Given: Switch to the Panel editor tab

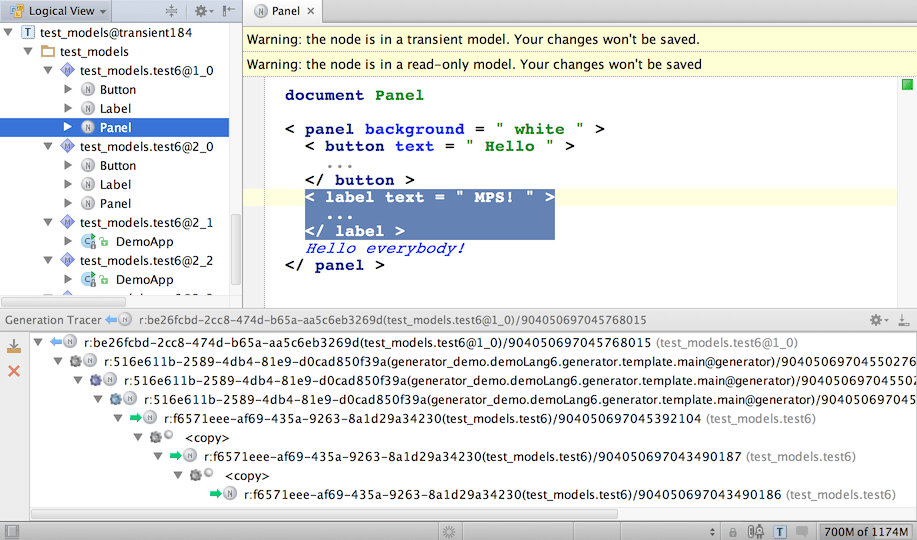Looking at the screenshot, I should (x=285, y=12).
